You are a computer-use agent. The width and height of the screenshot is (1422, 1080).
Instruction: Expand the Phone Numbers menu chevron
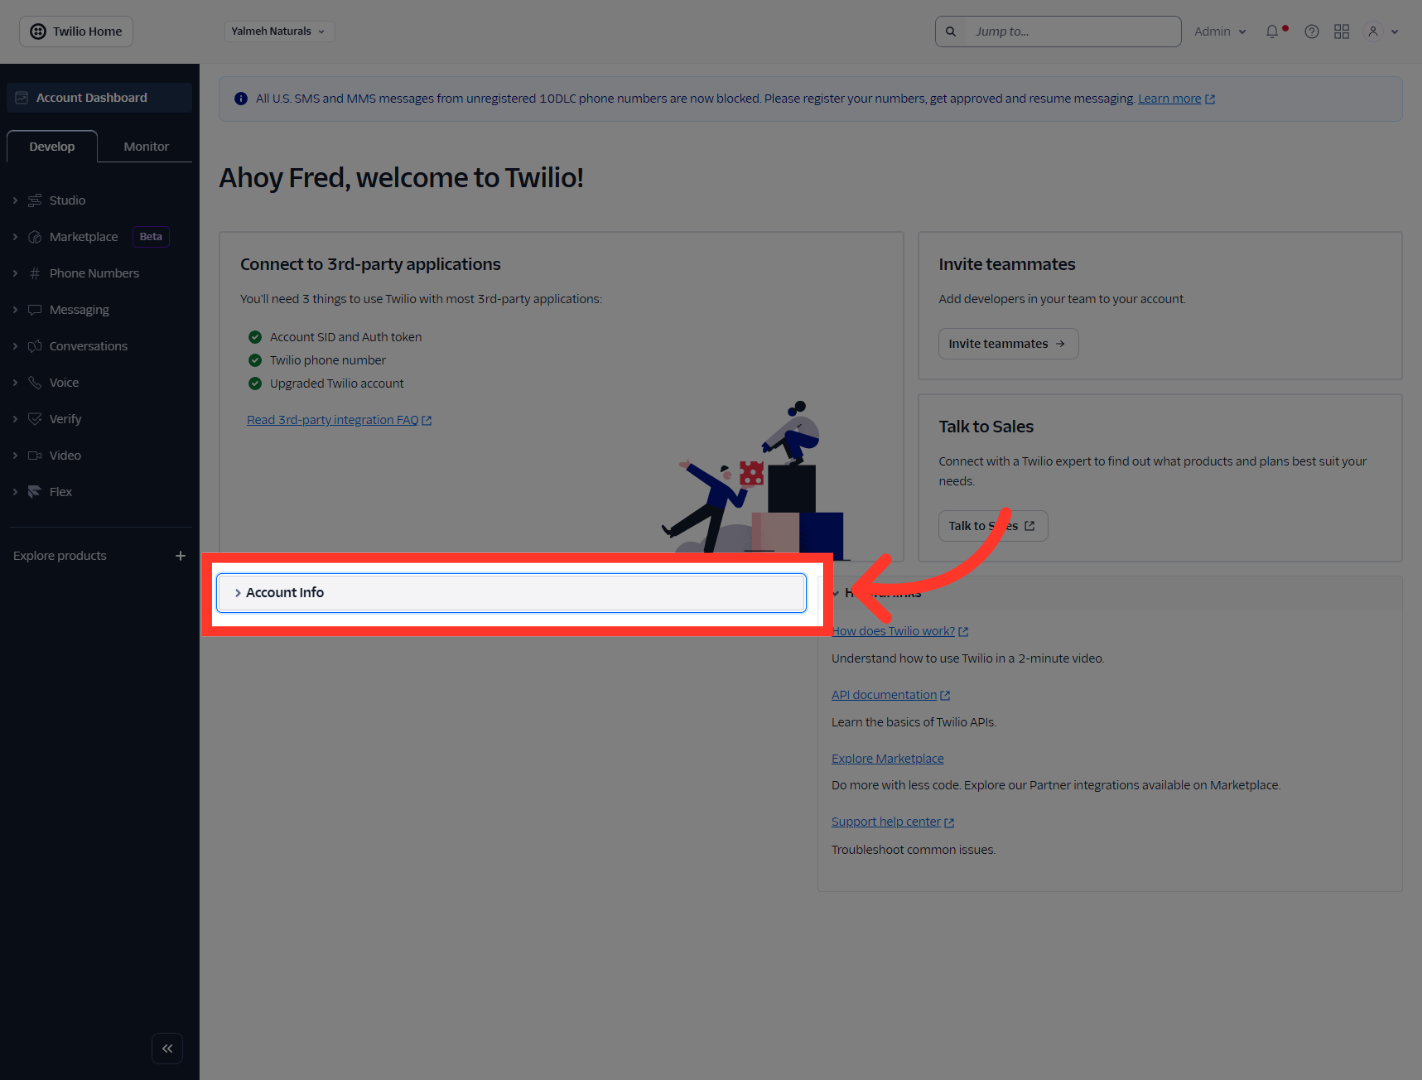coord(15,273)
